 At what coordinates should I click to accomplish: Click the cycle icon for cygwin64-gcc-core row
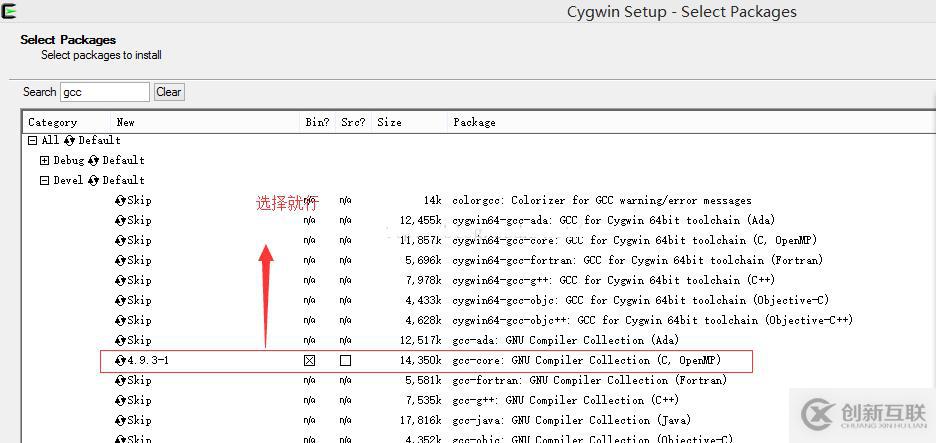click(120, 241)
